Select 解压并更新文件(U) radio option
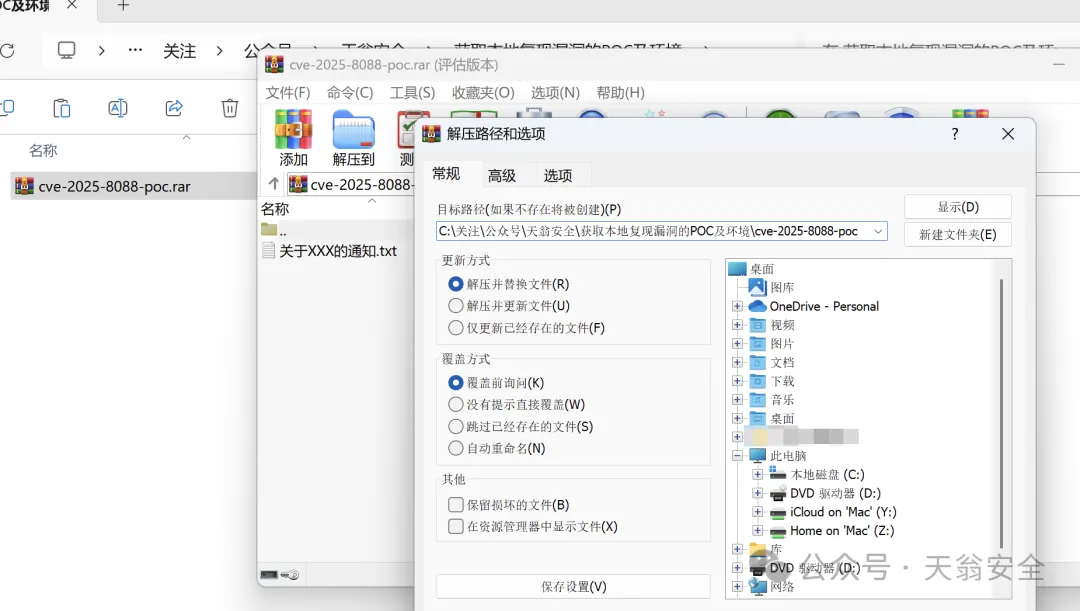Image resolution: width=1080 pixels, height=611 pixels. click(x=456, y=306)
